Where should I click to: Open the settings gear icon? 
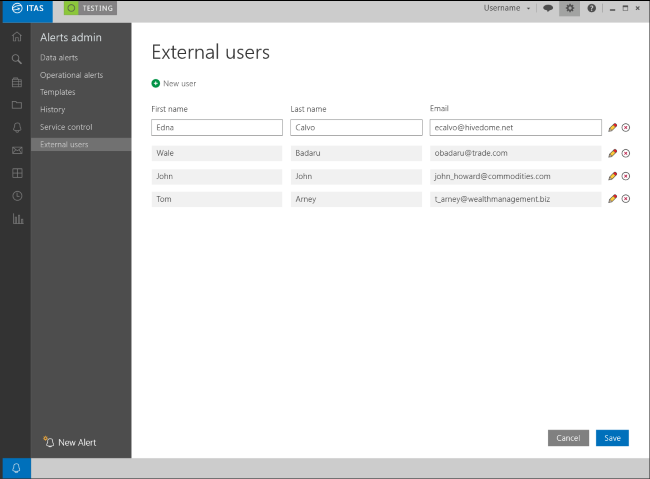coord(570,8)
